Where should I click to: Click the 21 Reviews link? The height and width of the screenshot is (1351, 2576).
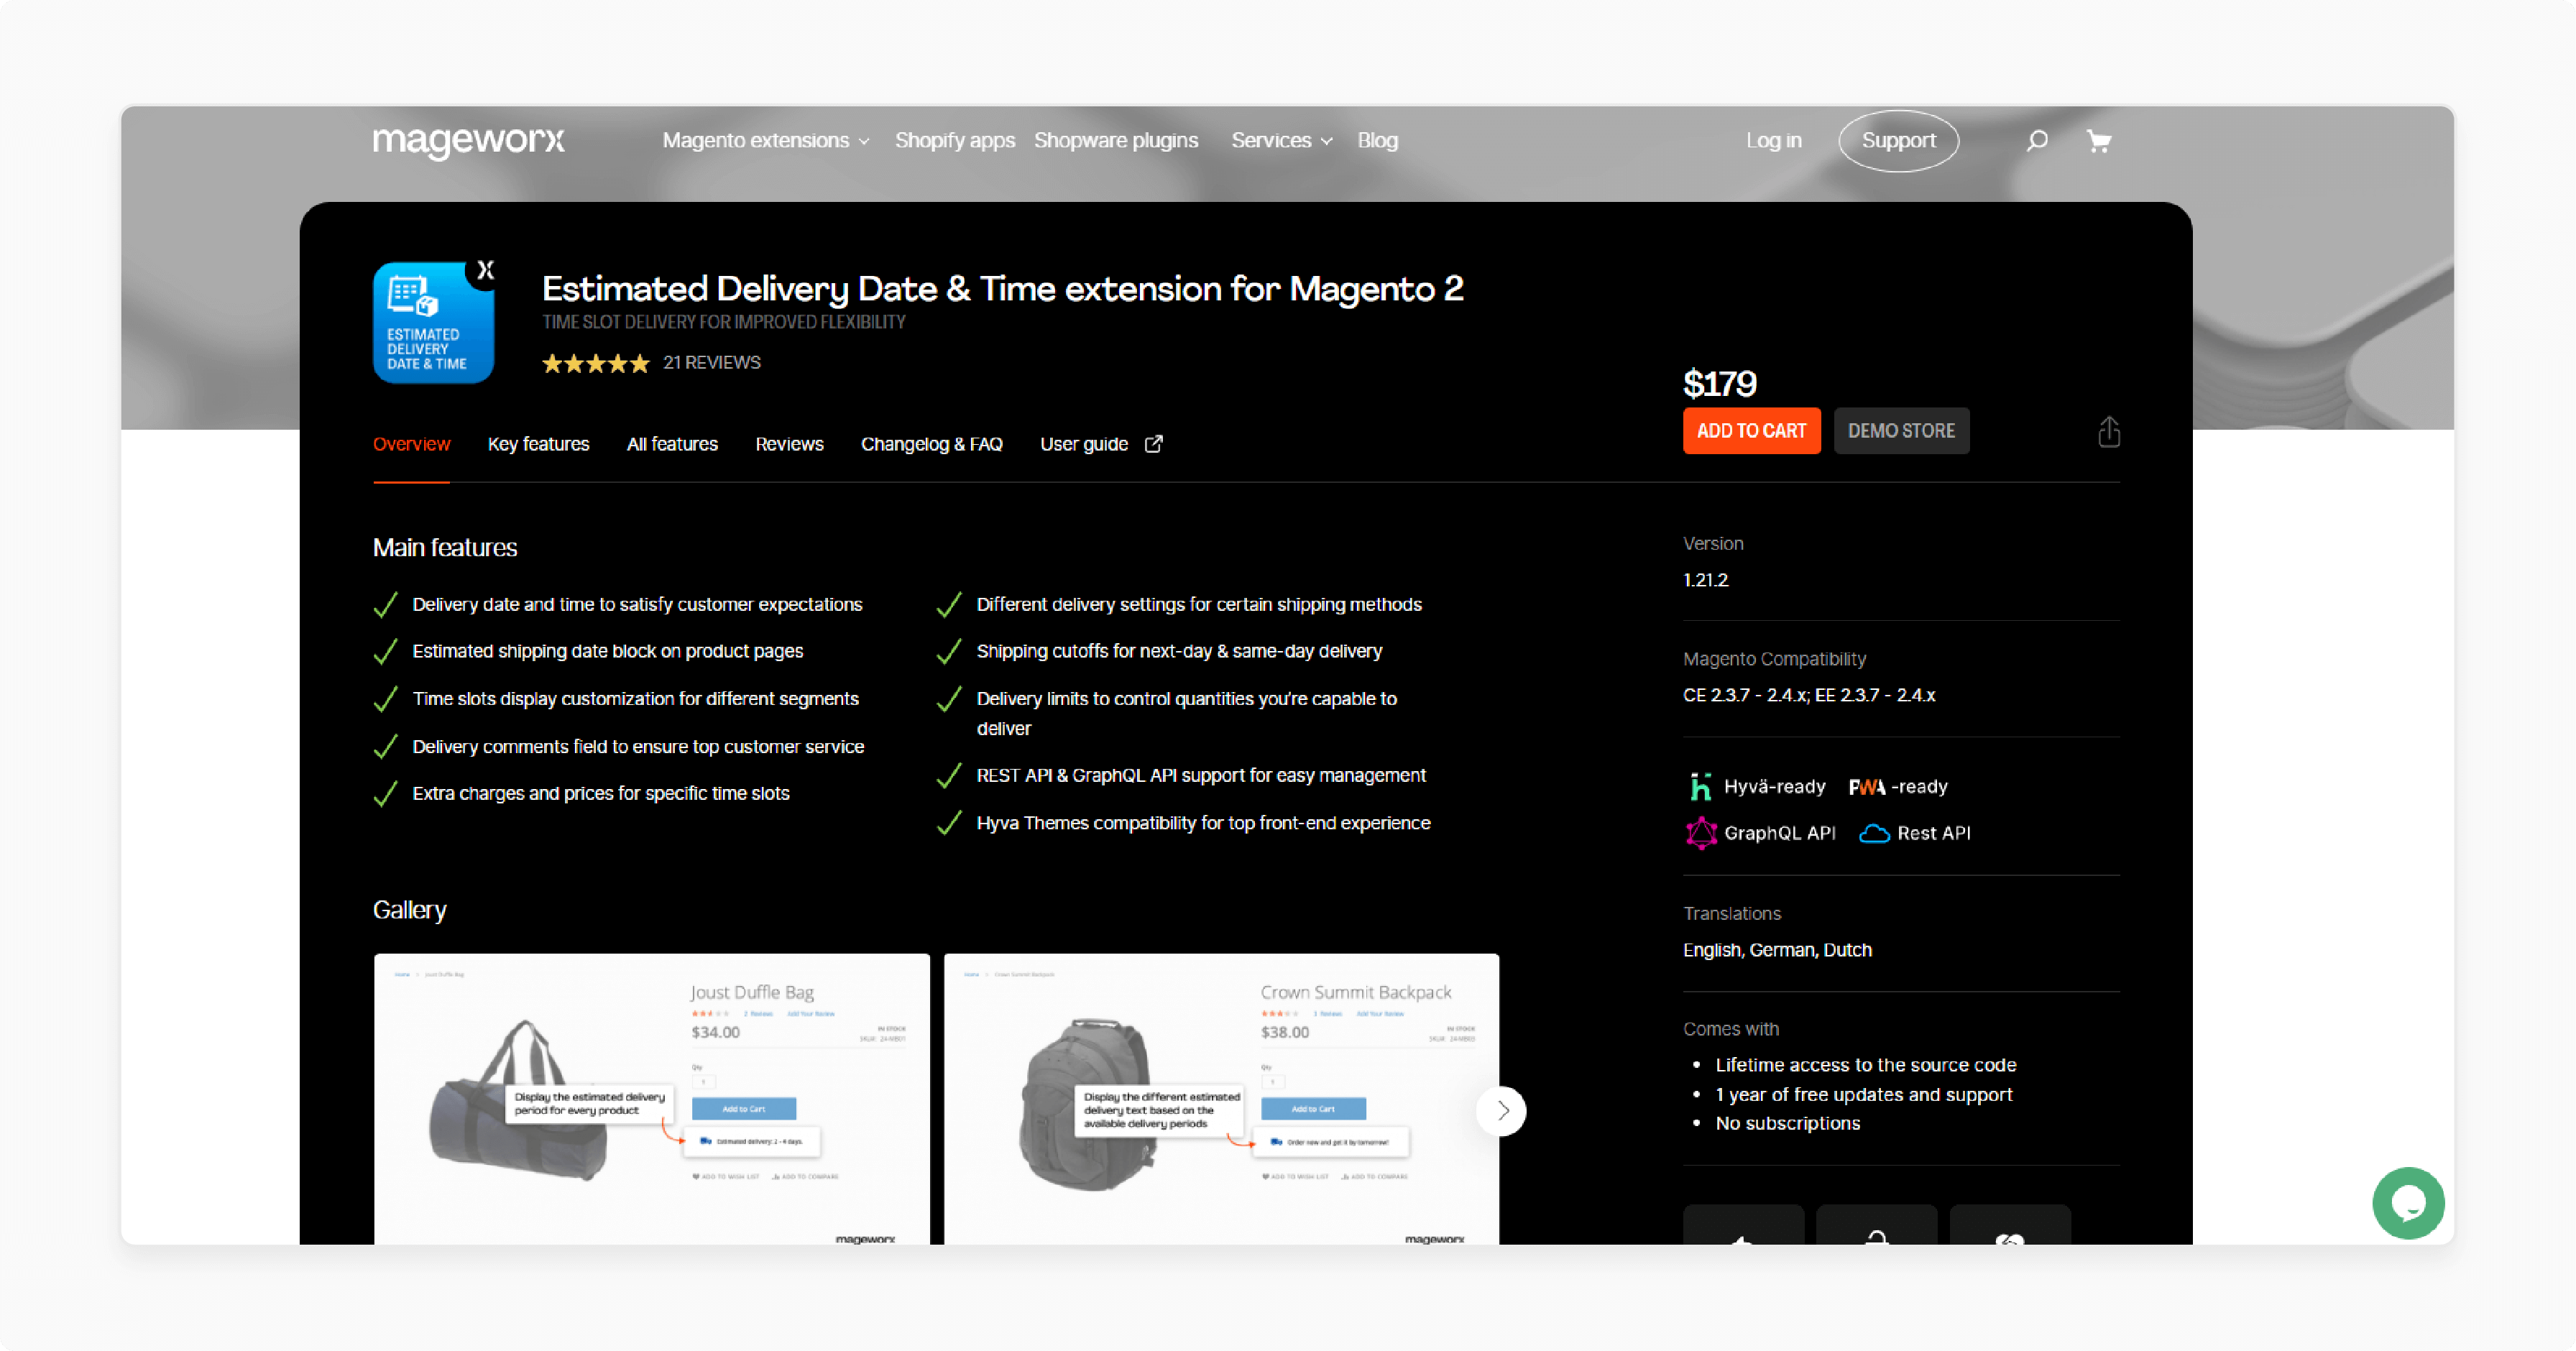point(712,363)
